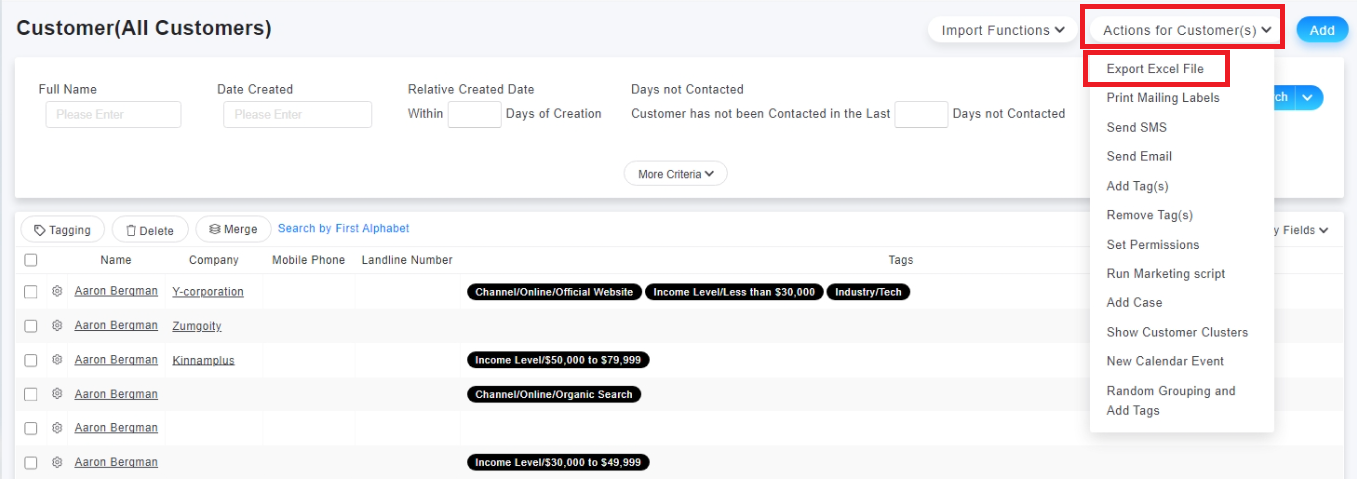The width and height of the screenshot is (1357, 479).
Task: Click the Full Name input field
Action: point(113,115)
